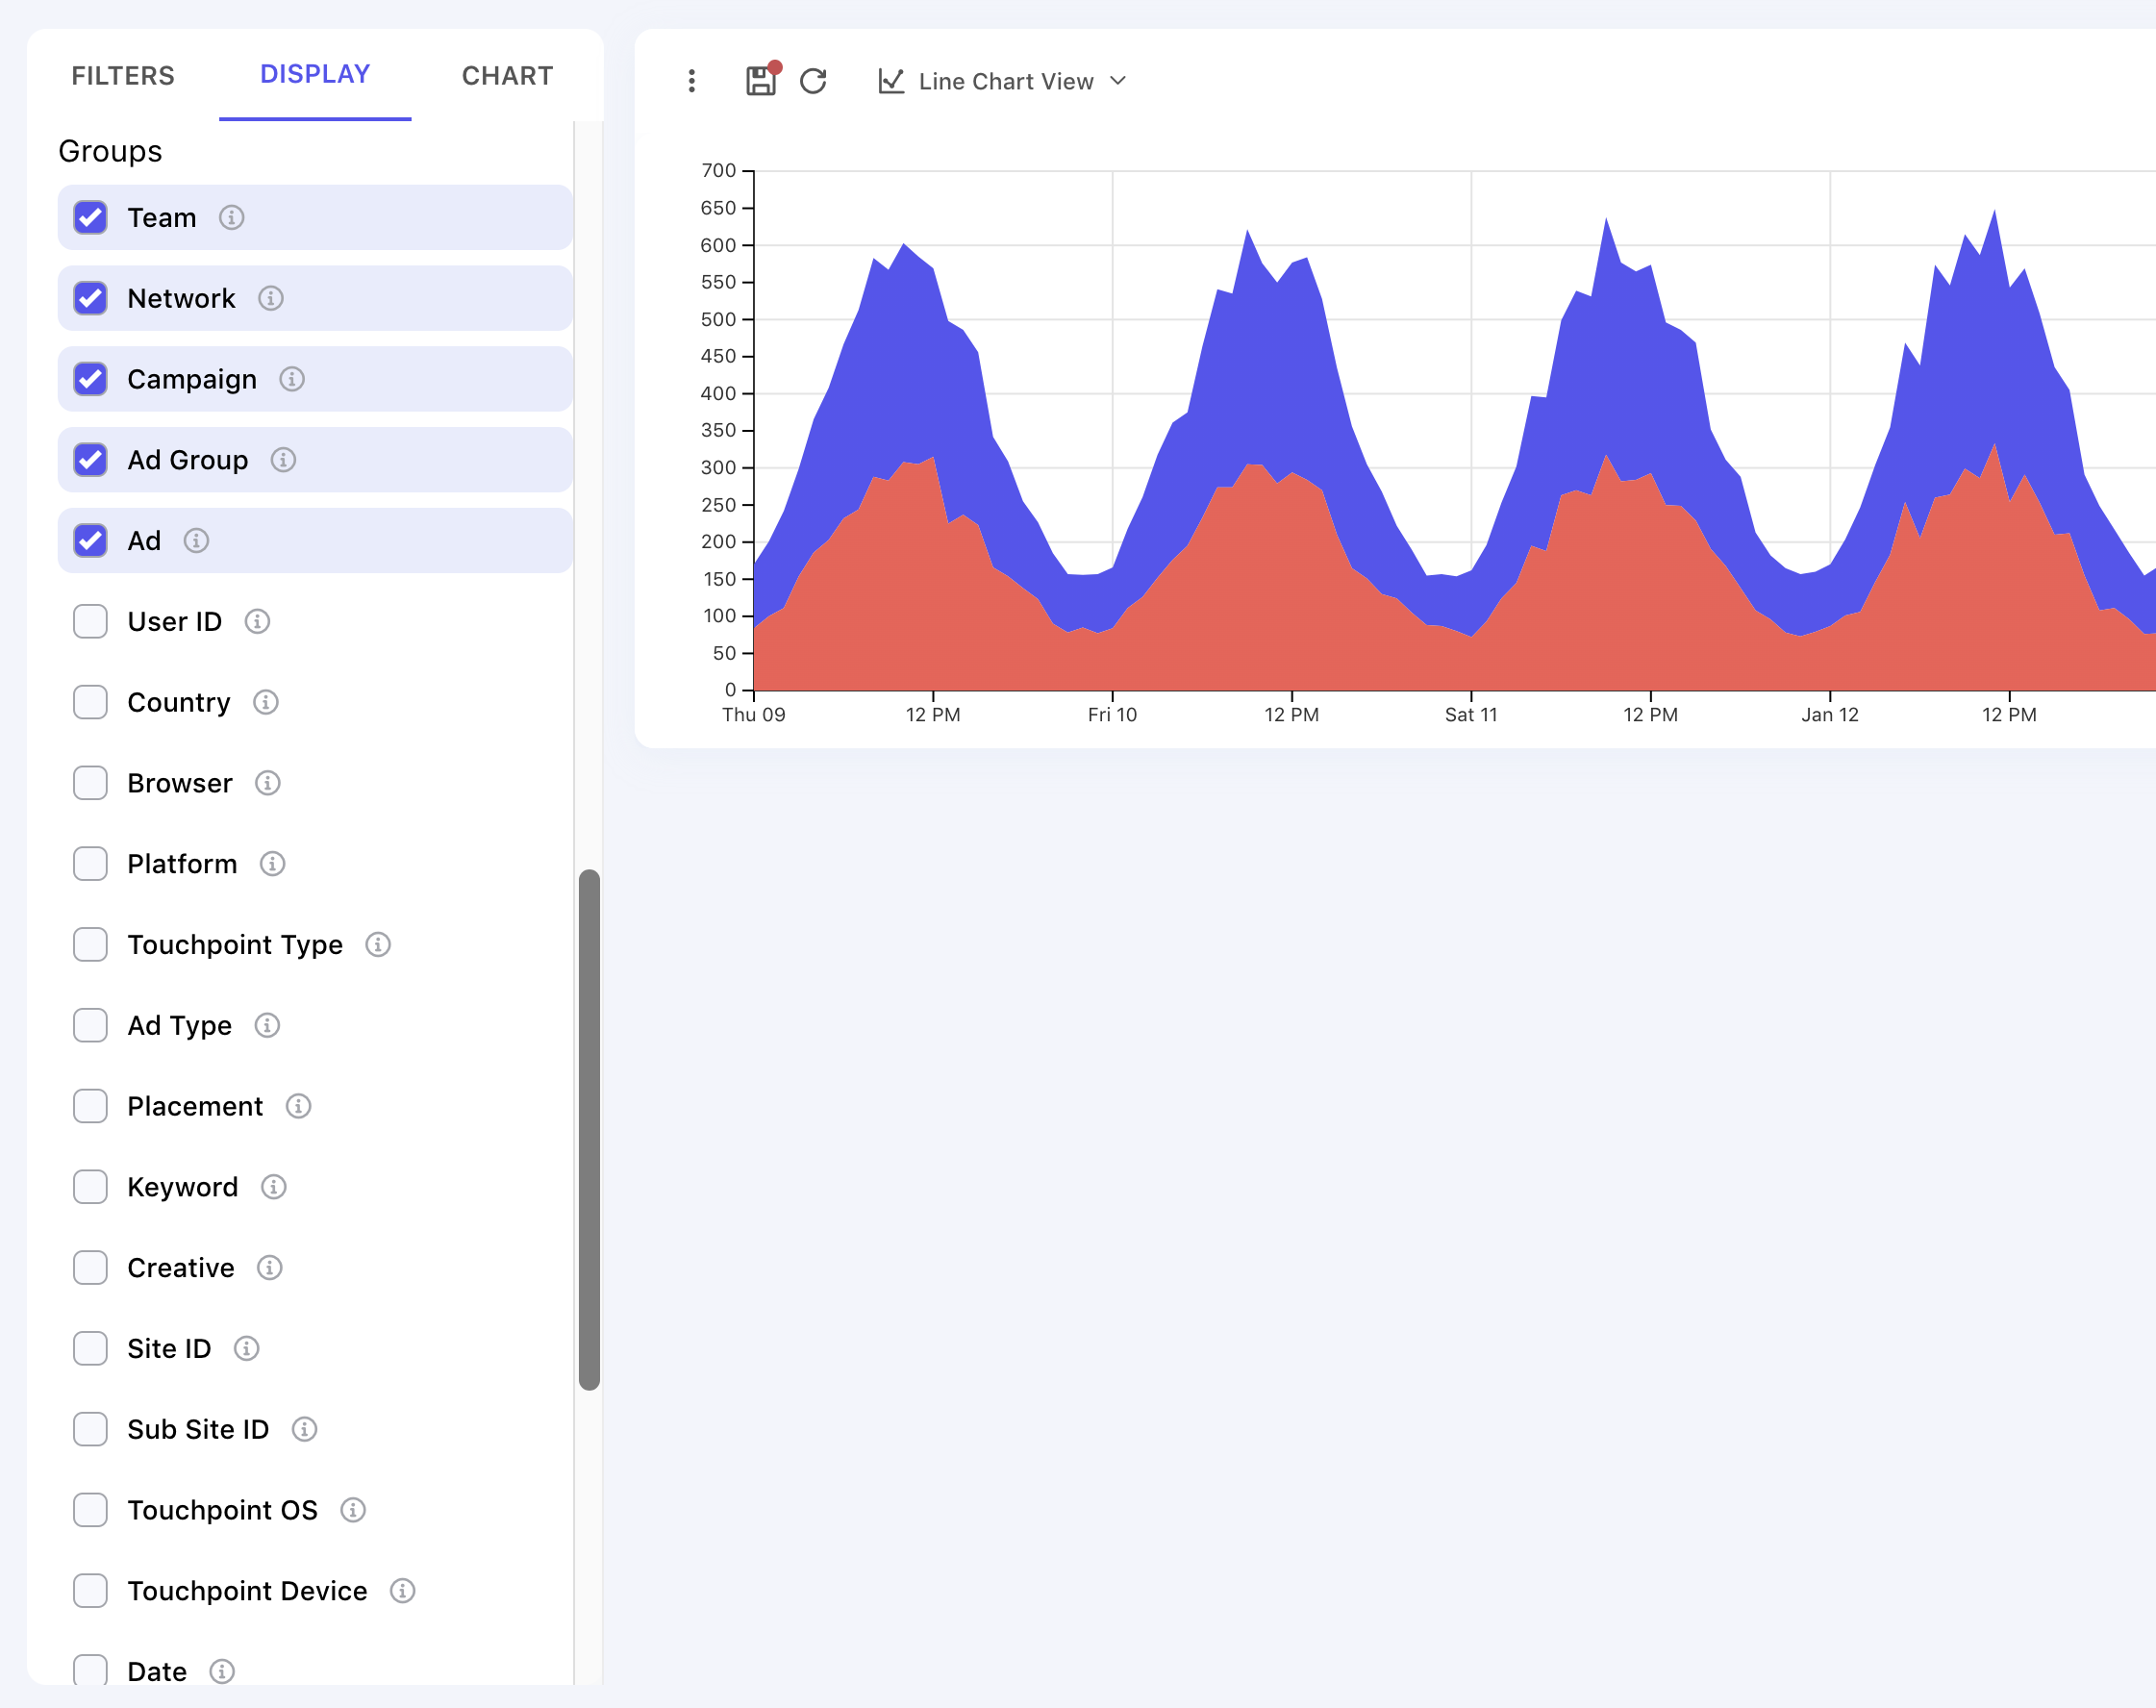Open the Line Chart View dropdown
Viewport: 2156px width, 1708px height.
click(x=1006, y=81)
